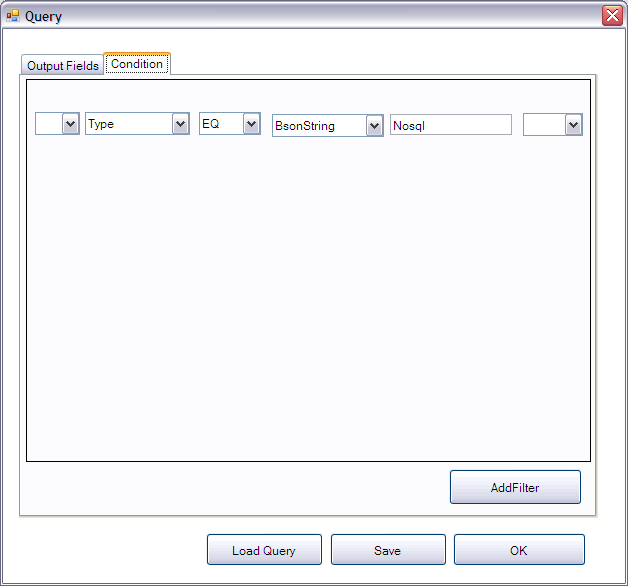Select the Condition tab
This screenshot has width=628, height=586.
(137, 64)
